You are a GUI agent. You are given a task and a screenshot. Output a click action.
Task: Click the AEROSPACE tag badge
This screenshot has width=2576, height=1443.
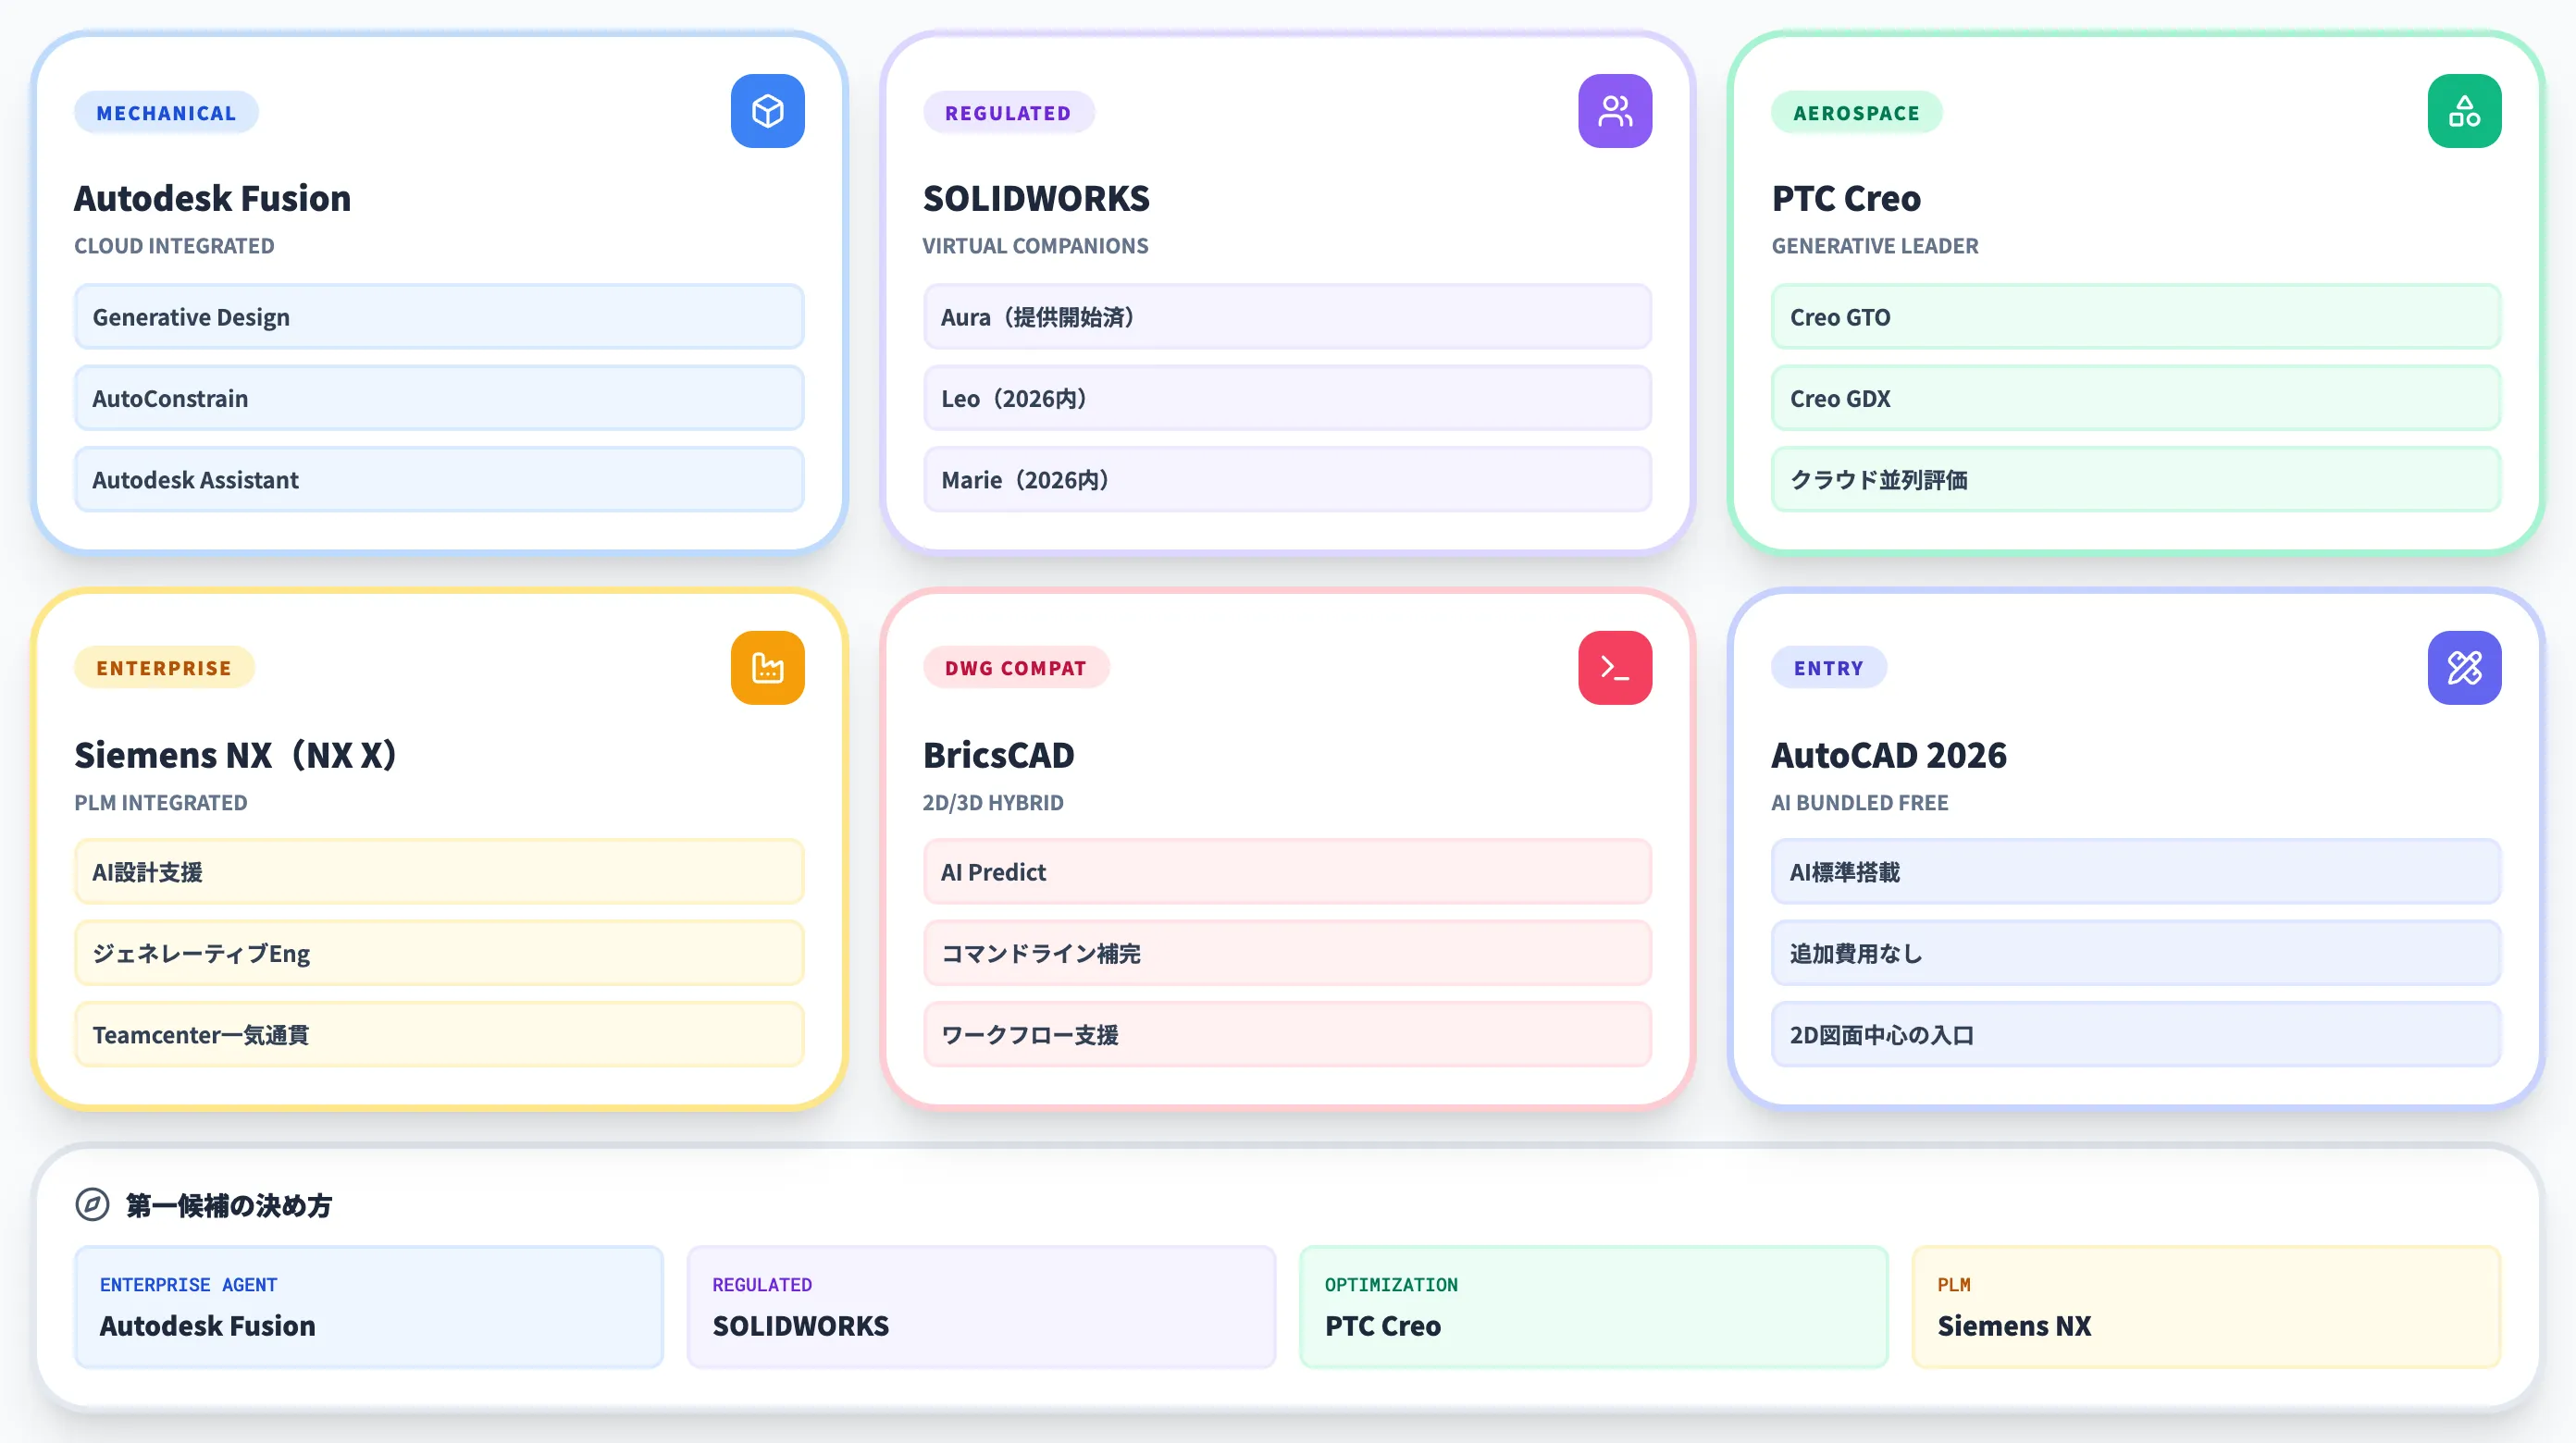click(x=1855, y=113)
